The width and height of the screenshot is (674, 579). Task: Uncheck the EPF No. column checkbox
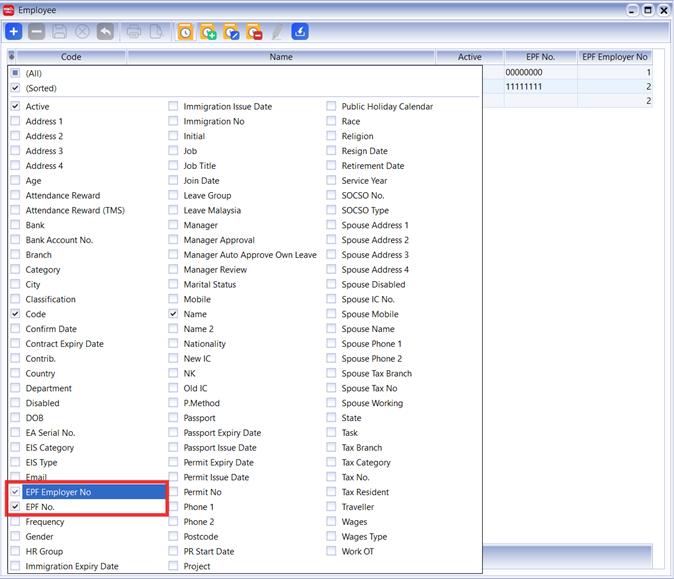pyautogui.click(x=15, y=507)
